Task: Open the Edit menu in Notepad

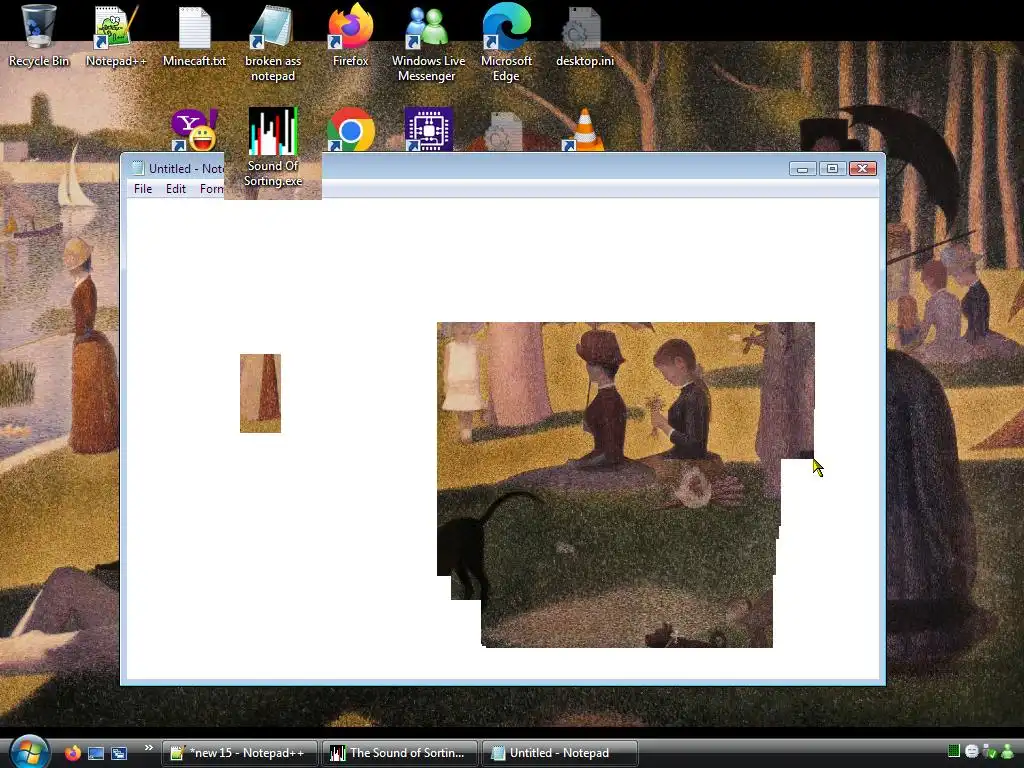Action: (176, 189)
